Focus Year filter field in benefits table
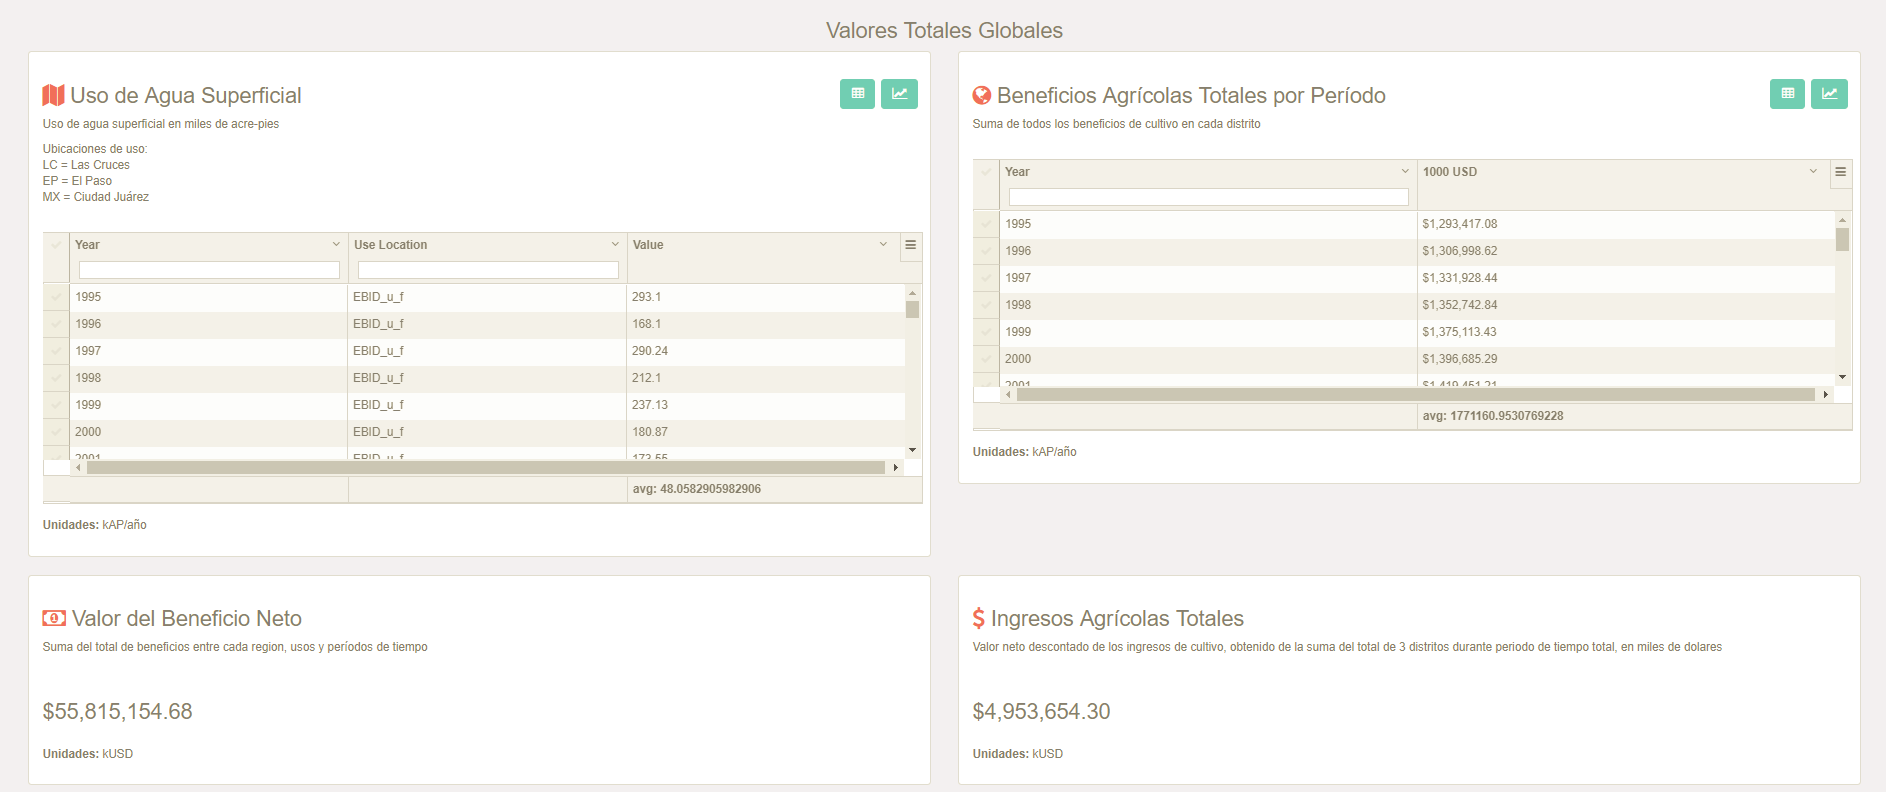The width and height of the screenshot is (1886, 792). [x=1208, y=197]
